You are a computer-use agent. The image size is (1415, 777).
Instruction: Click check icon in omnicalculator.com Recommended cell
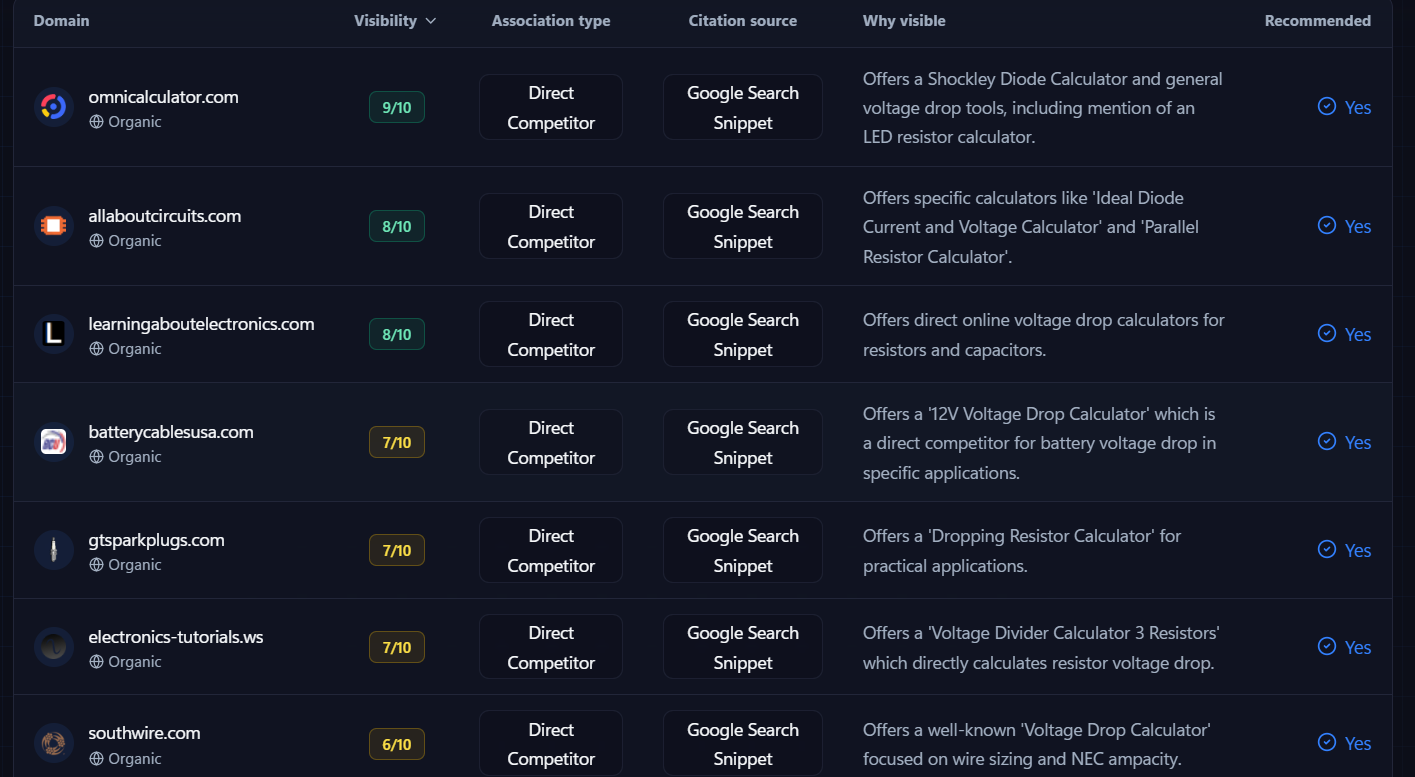pyautogui.click(x=1327, y=106)
